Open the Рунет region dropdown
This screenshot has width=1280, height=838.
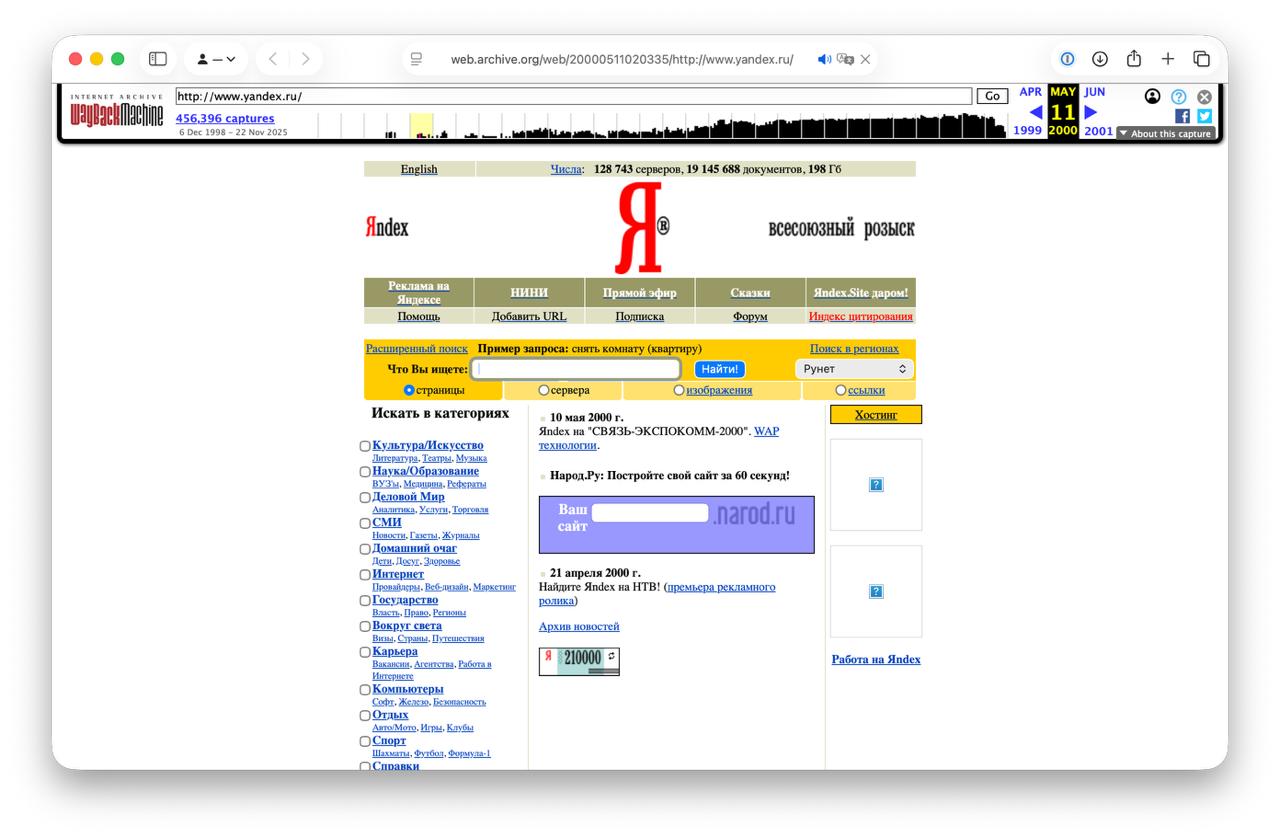coord(855,369)
